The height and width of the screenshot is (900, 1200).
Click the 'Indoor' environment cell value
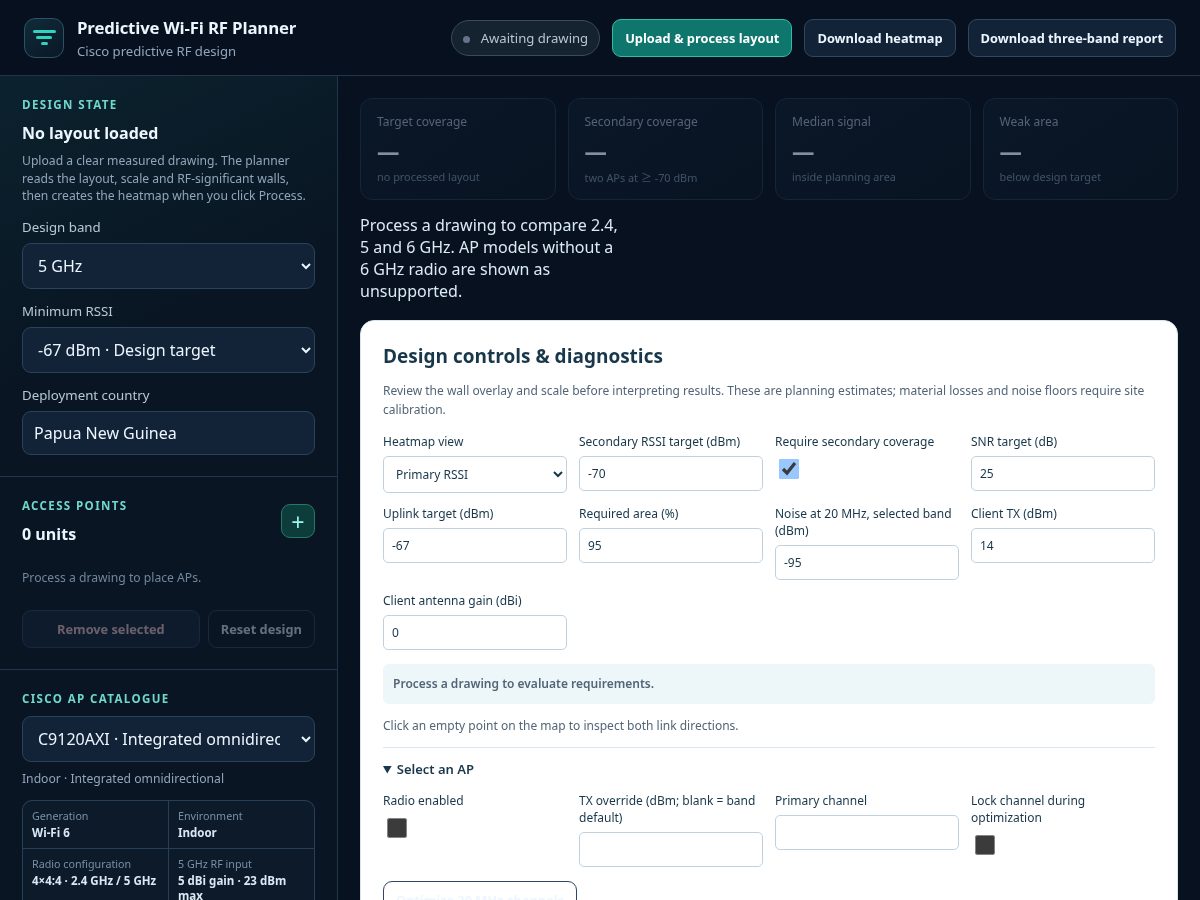[197, 832]
